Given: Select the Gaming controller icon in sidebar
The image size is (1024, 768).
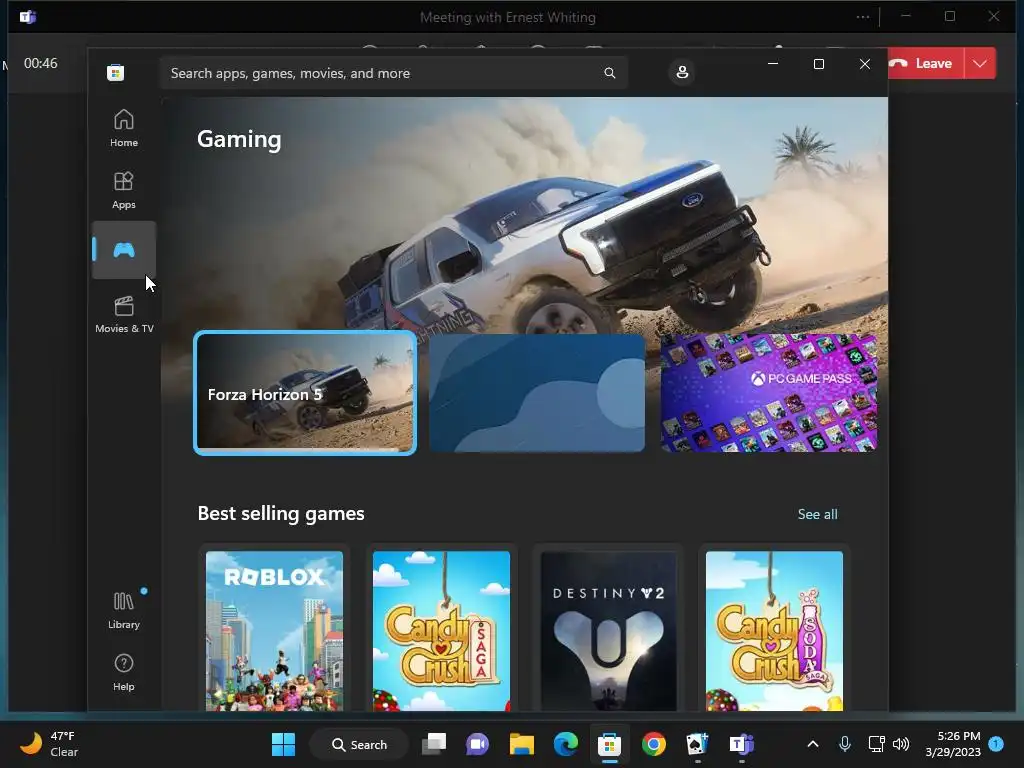Looking at the screenshot, I should (x=123, y=250).
